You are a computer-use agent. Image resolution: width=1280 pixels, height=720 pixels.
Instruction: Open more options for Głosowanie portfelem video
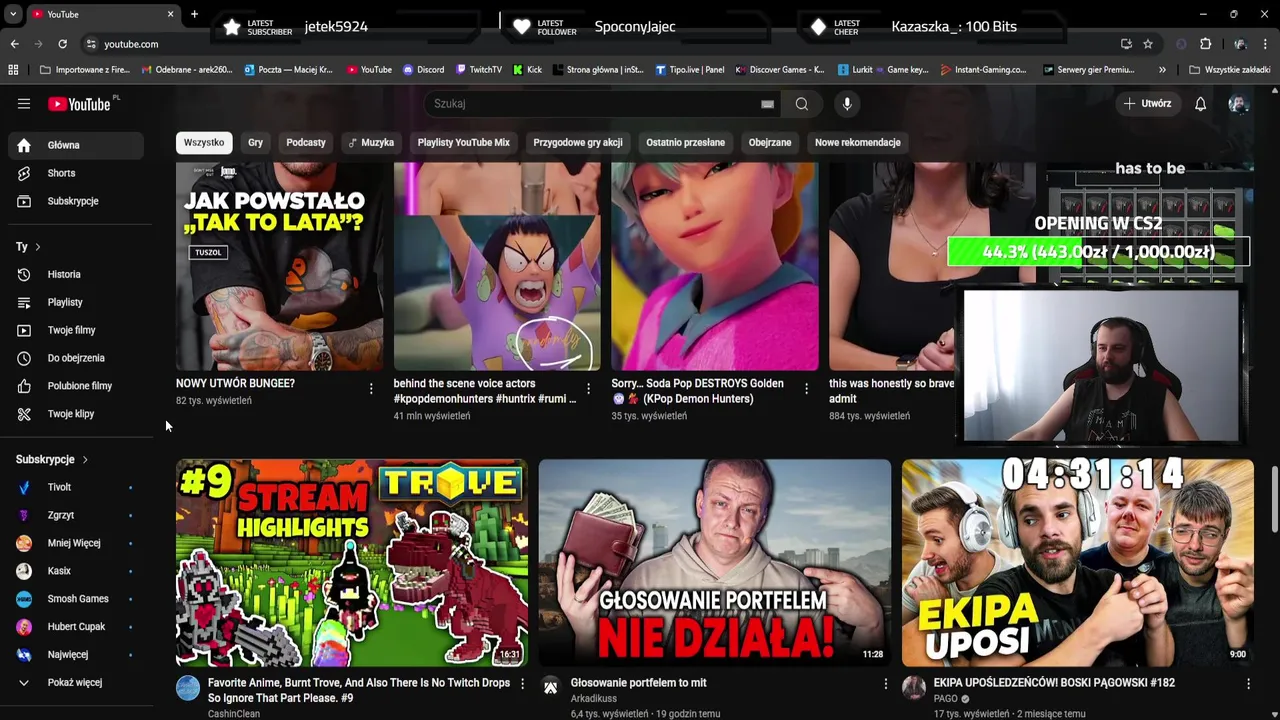(x=885, y=684)
